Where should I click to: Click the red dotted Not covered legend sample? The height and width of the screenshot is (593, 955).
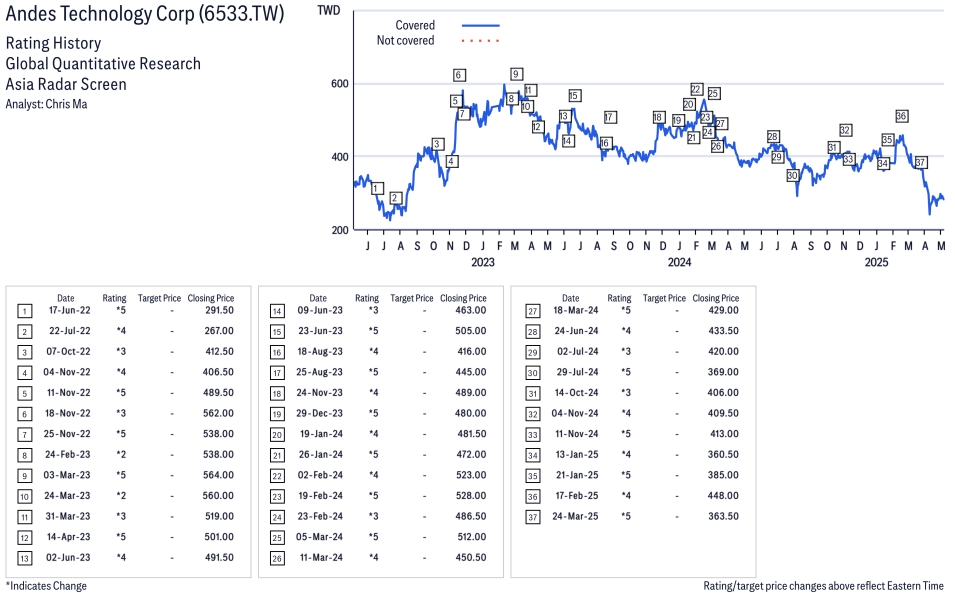[x=481, y=41]
